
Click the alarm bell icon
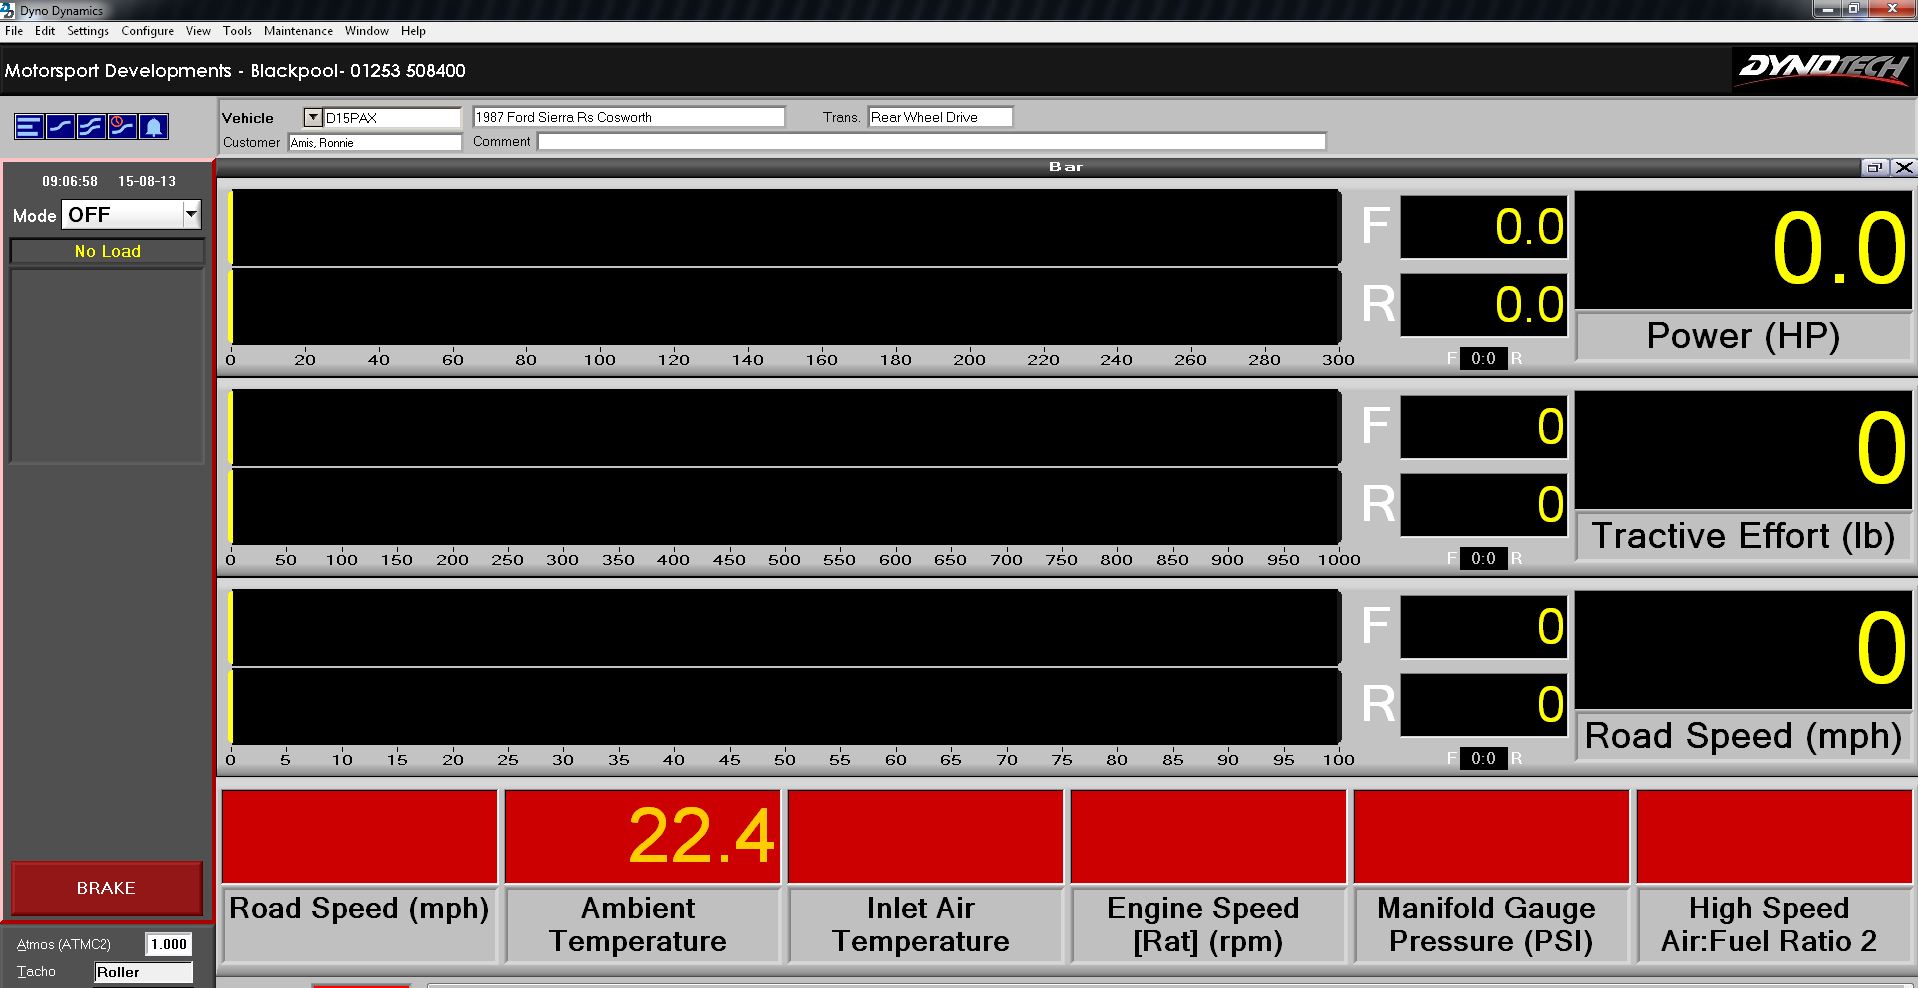pyautogui.click(x=153, y=126)
